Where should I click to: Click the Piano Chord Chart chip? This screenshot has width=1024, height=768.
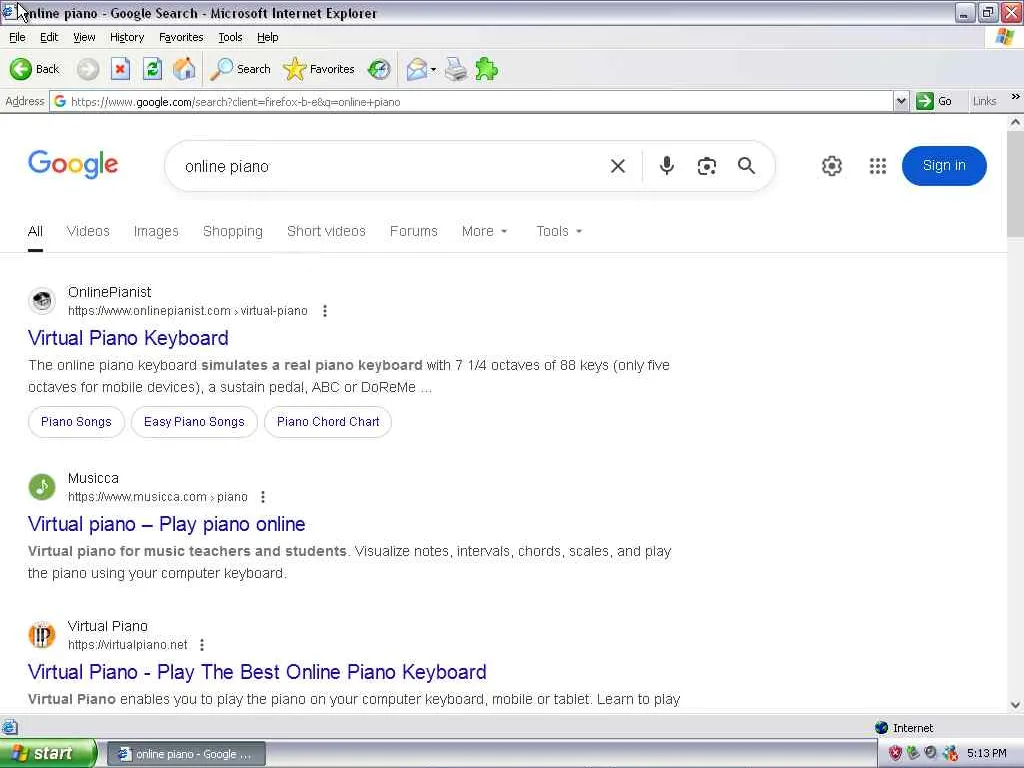(328, 422)
